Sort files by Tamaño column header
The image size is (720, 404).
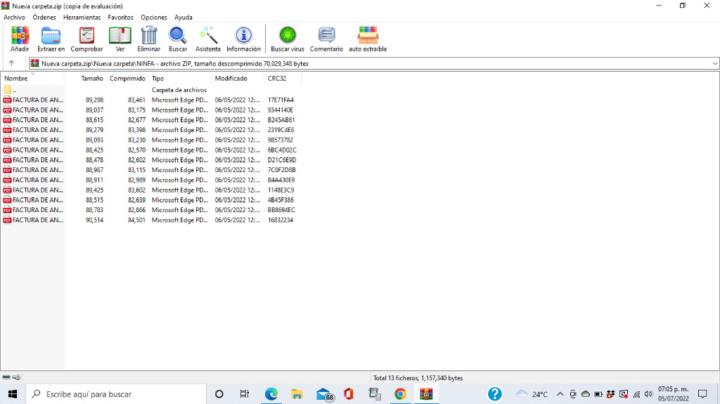click(x=92, y=78)
